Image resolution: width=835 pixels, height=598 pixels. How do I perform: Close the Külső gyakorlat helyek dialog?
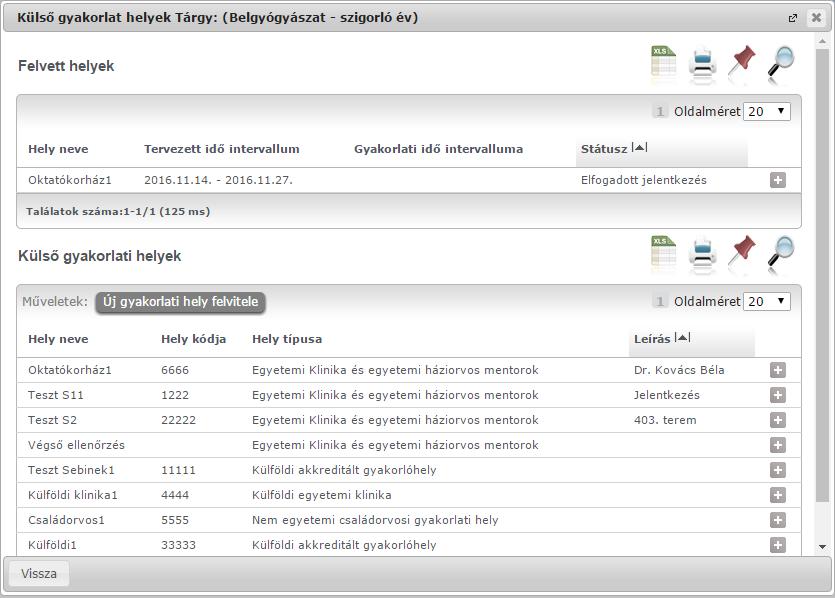[816, 18]
